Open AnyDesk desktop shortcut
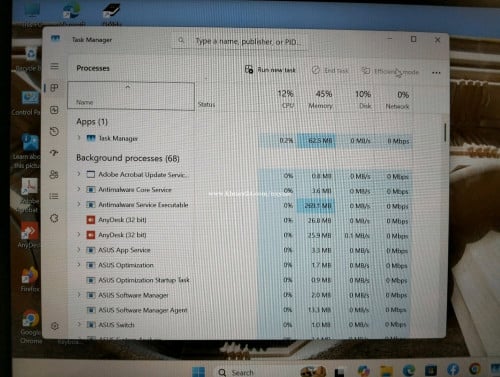Image resolution: width=500 pixels, height=377 pixels. pyautogui.click(x=29, y=235)
